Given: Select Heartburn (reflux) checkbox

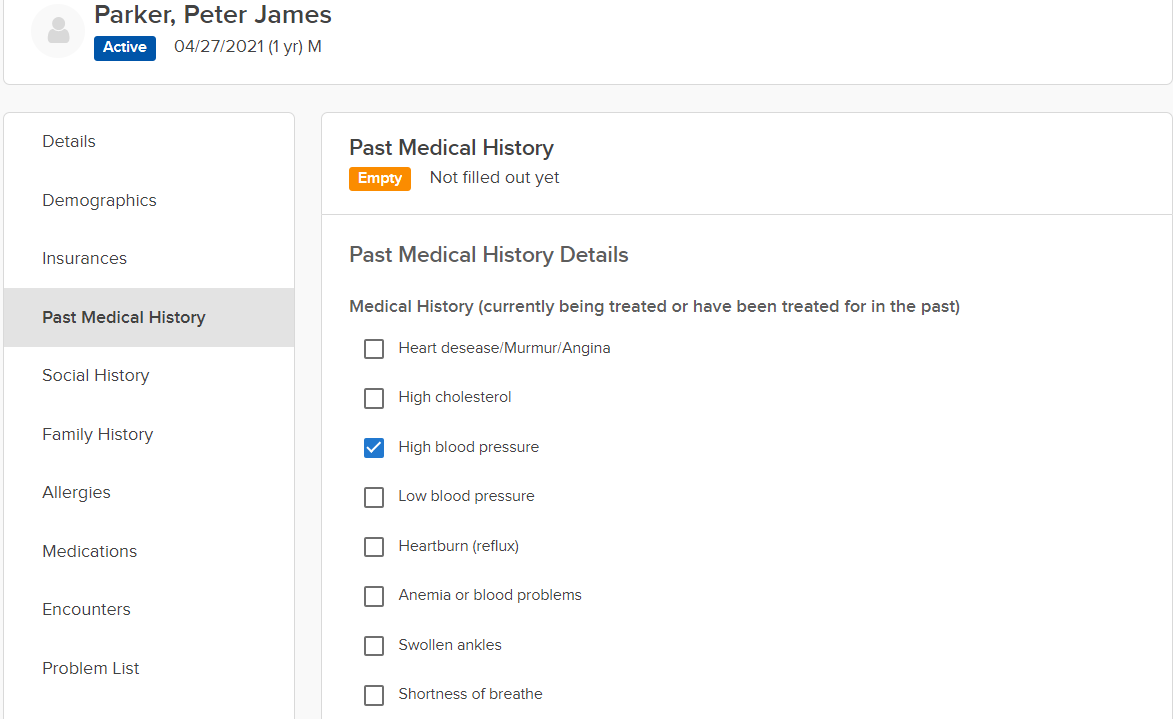Looking at the screenshot, I should click(374, 547).
